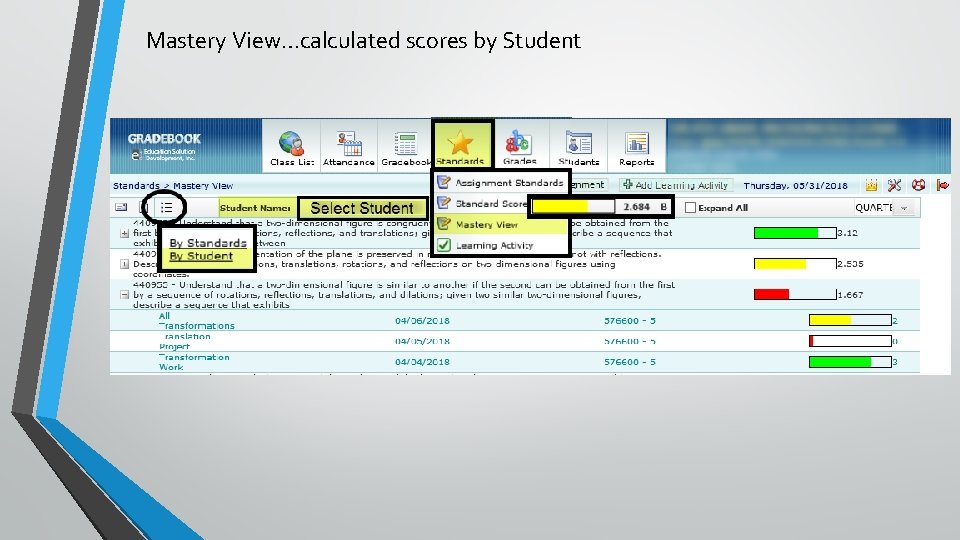This screenshot has width=960, height=540.
Task: Expand the second standard row with 2.505 score
Action: click(x=124, y=264)
